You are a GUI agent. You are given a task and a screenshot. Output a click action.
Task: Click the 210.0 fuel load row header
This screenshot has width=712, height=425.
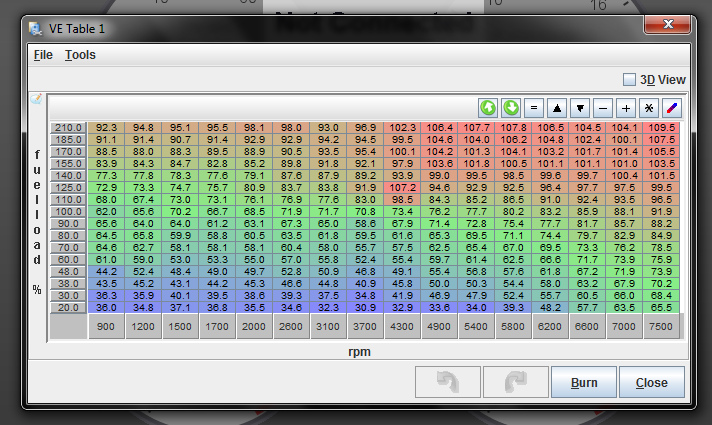click(x=68, y=127)
